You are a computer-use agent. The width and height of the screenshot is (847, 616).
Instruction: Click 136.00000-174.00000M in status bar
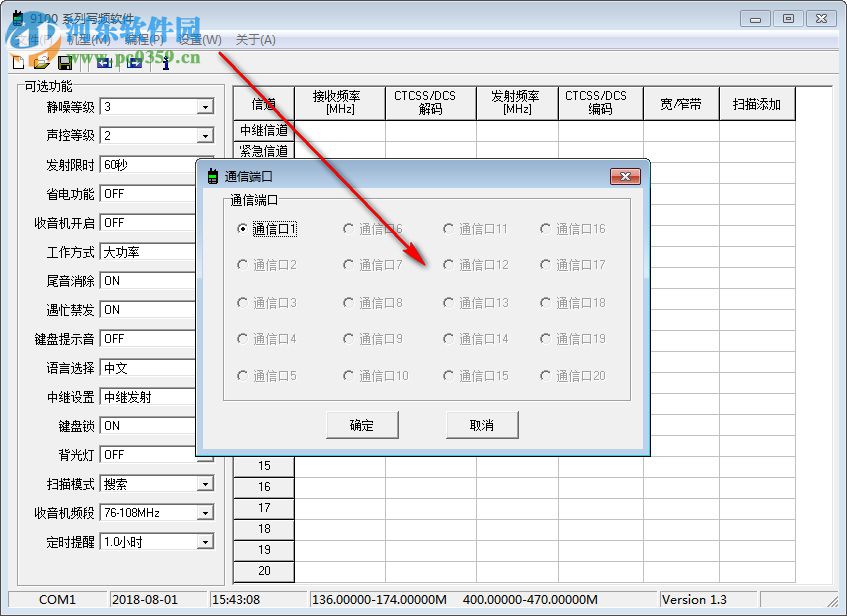click(x=379, y=600)
